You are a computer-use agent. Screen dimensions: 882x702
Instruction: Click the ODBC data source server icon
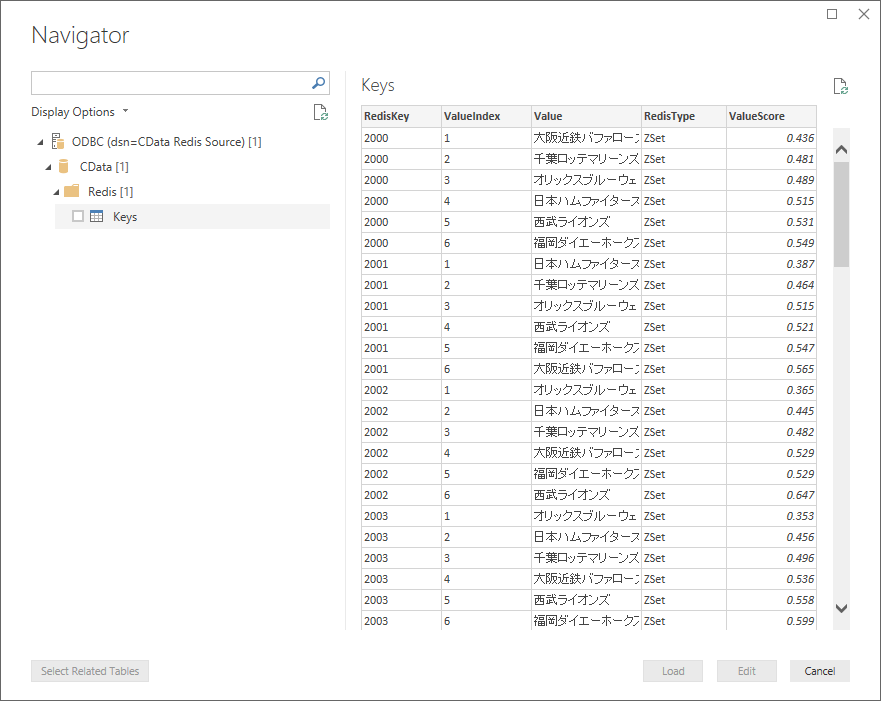tap(57, 141)
